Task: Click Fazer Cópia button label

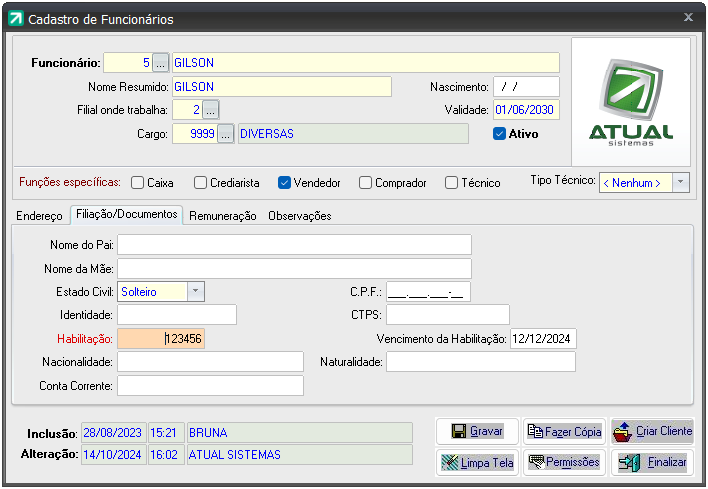Action: pos(573,432)
